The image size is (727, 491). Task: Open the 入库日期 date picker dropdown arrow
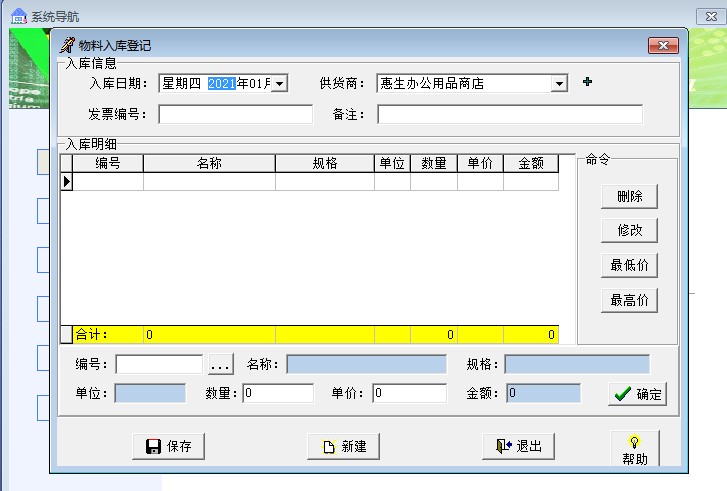[279, 83]
